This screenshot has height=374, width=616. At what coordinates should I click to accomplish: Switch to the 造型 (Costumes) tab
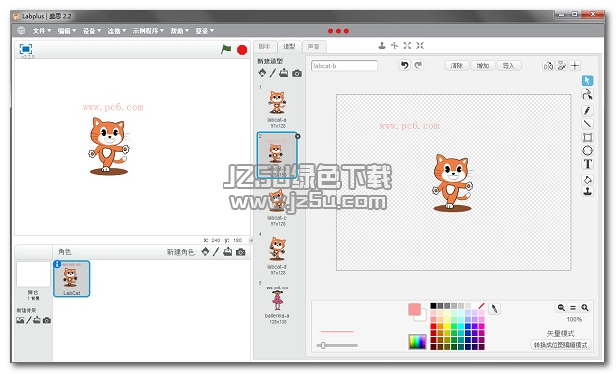click(x=290, y=46)
